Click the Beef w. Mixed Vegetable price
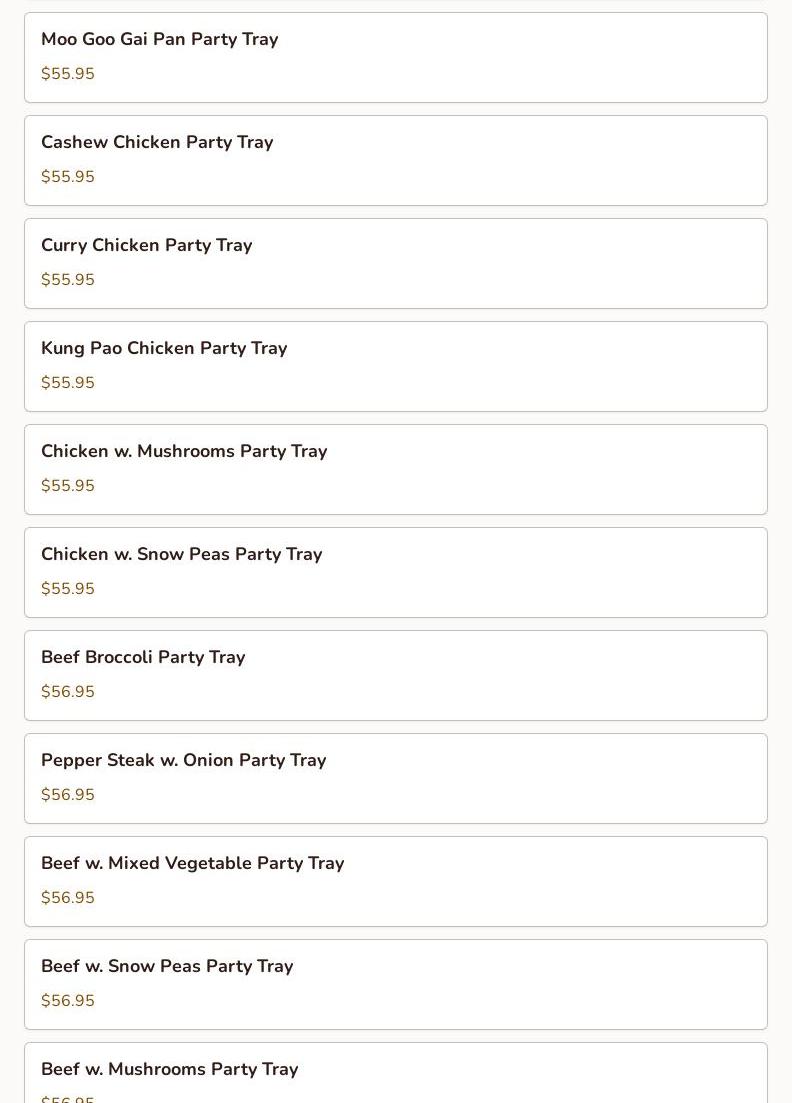 pos(68,898)
